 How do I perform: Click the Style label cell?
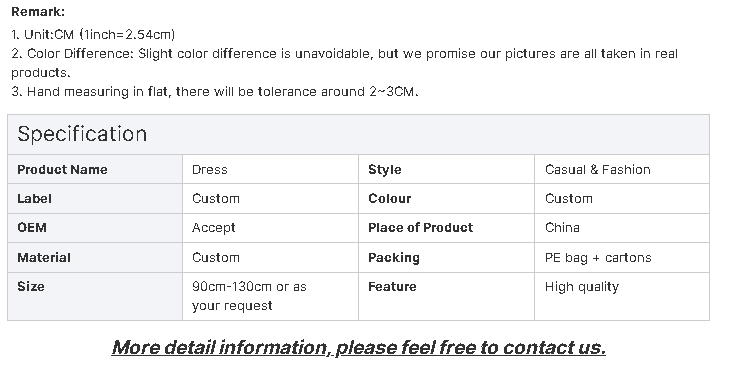tap(446, 169)
